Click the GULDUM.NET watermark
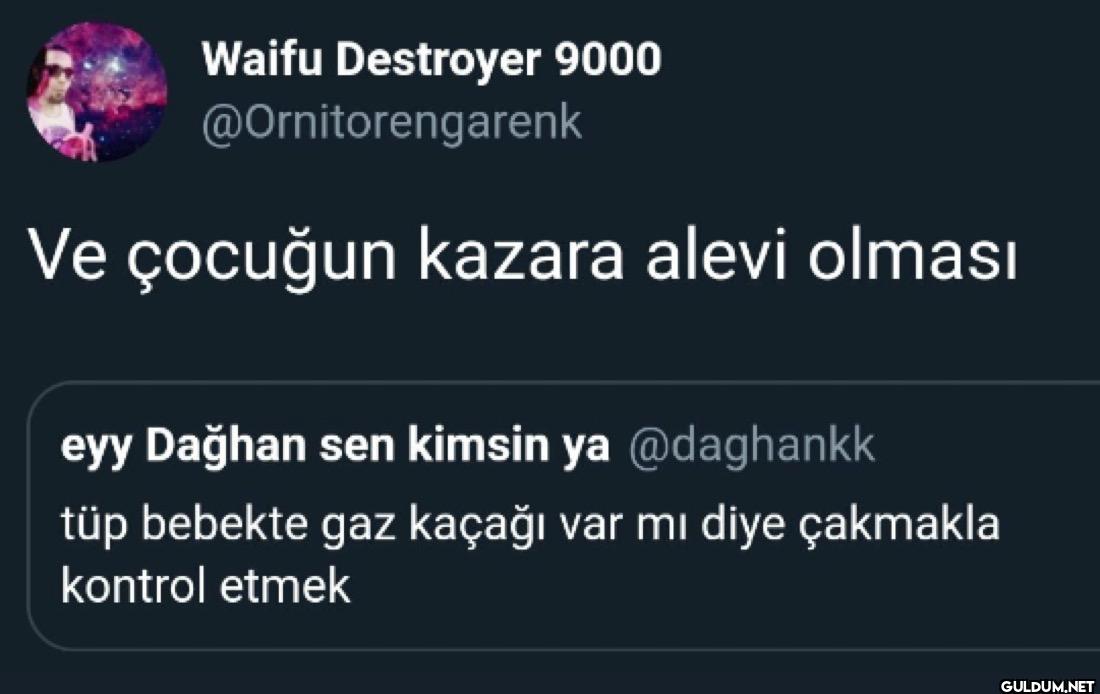1100x694 pixels. pyautogui.click(x=1047, y=686)
